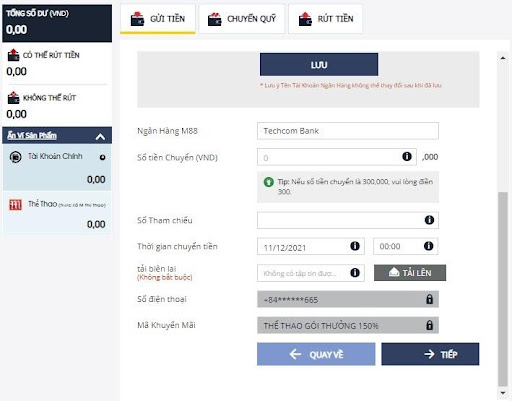The image size is (512, 401).
Task: Click Thể Thao wallet icon in sidebar
Action: click(15, 204)
